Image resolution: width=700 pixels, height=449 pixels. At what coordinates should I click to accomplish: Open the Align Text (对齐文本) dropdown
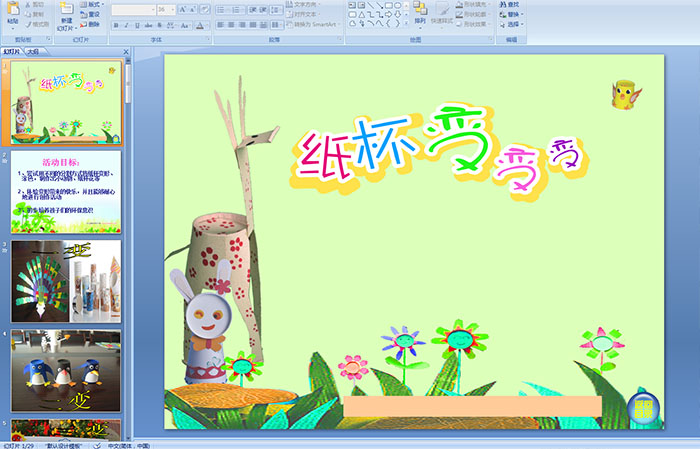[302, 14]
